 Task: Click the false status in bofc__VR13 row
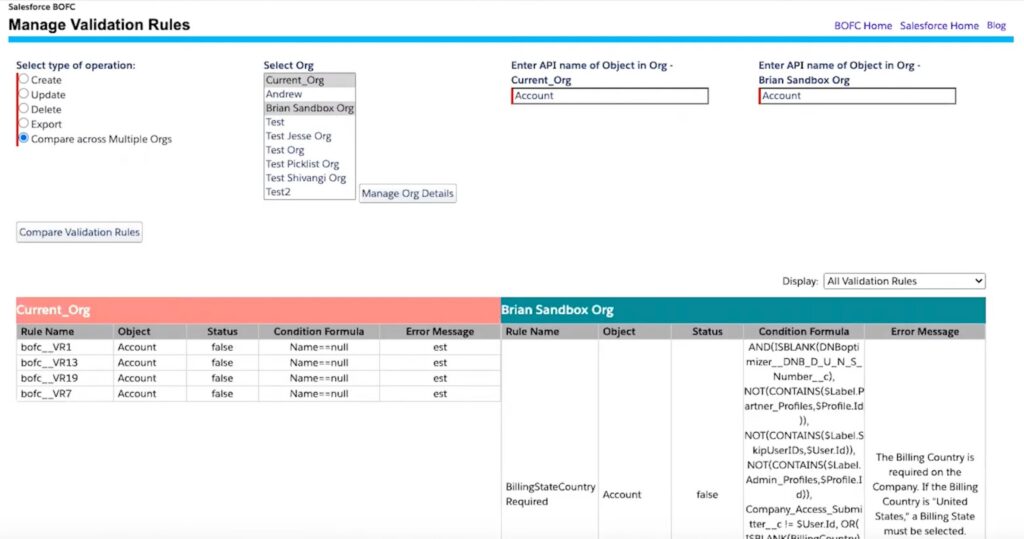[222, 363]
